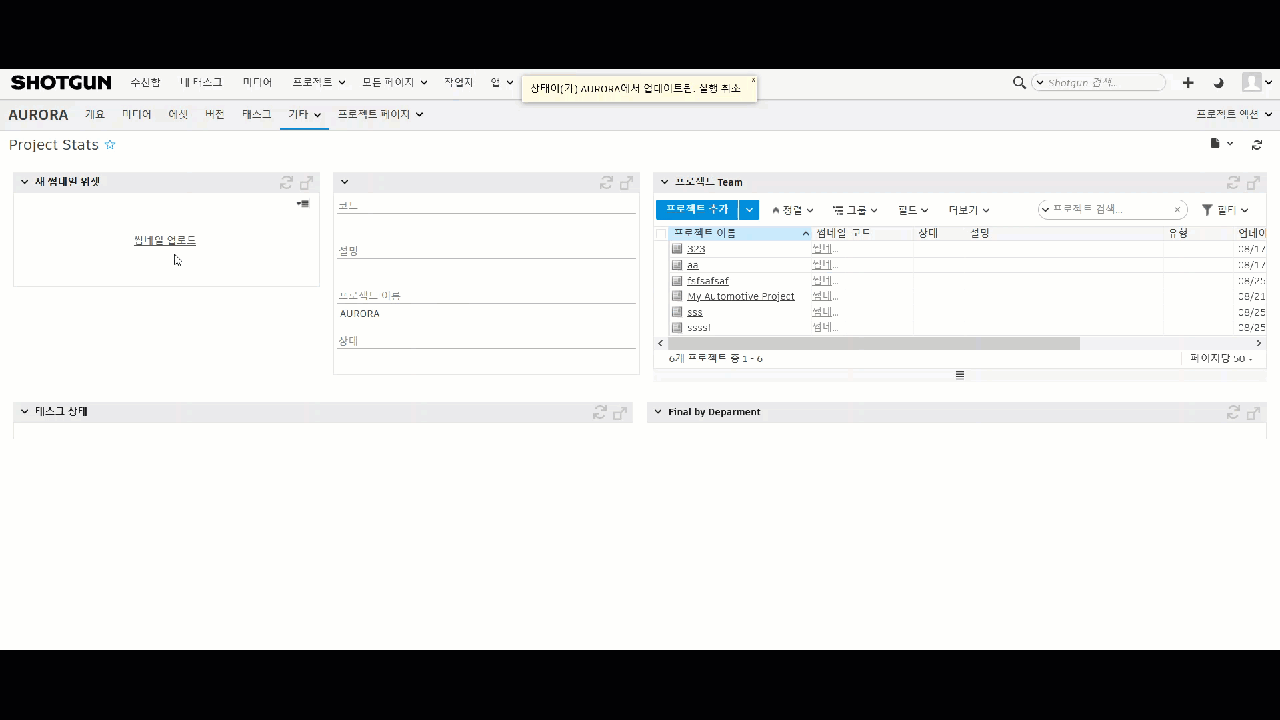Refresh the new thumbnail widget
This screenshot has height=720, width=1280.
287,183
